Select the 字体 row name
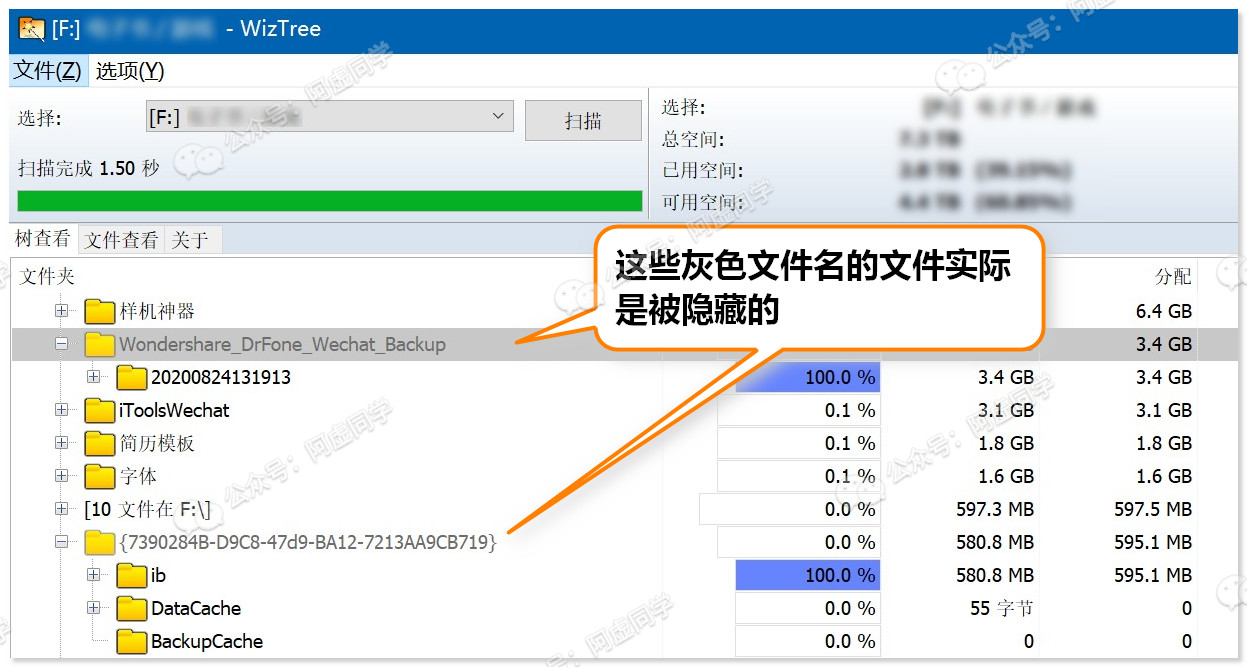The height and width of the screenshot is (667, 1247). (x=139, y=477)
